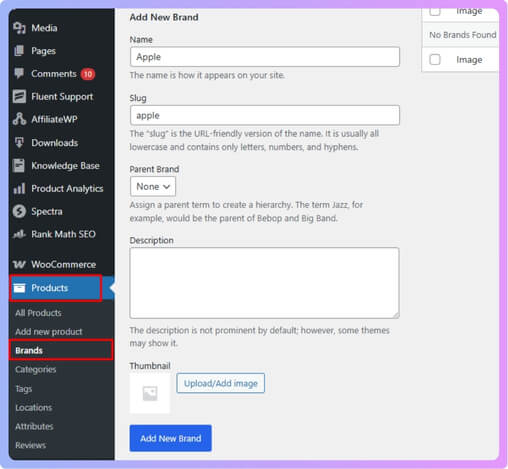The width and height of the screenshot is (508, 469).
Task: Click the blue Add New Brand button
Action: [x=171, y=438]
